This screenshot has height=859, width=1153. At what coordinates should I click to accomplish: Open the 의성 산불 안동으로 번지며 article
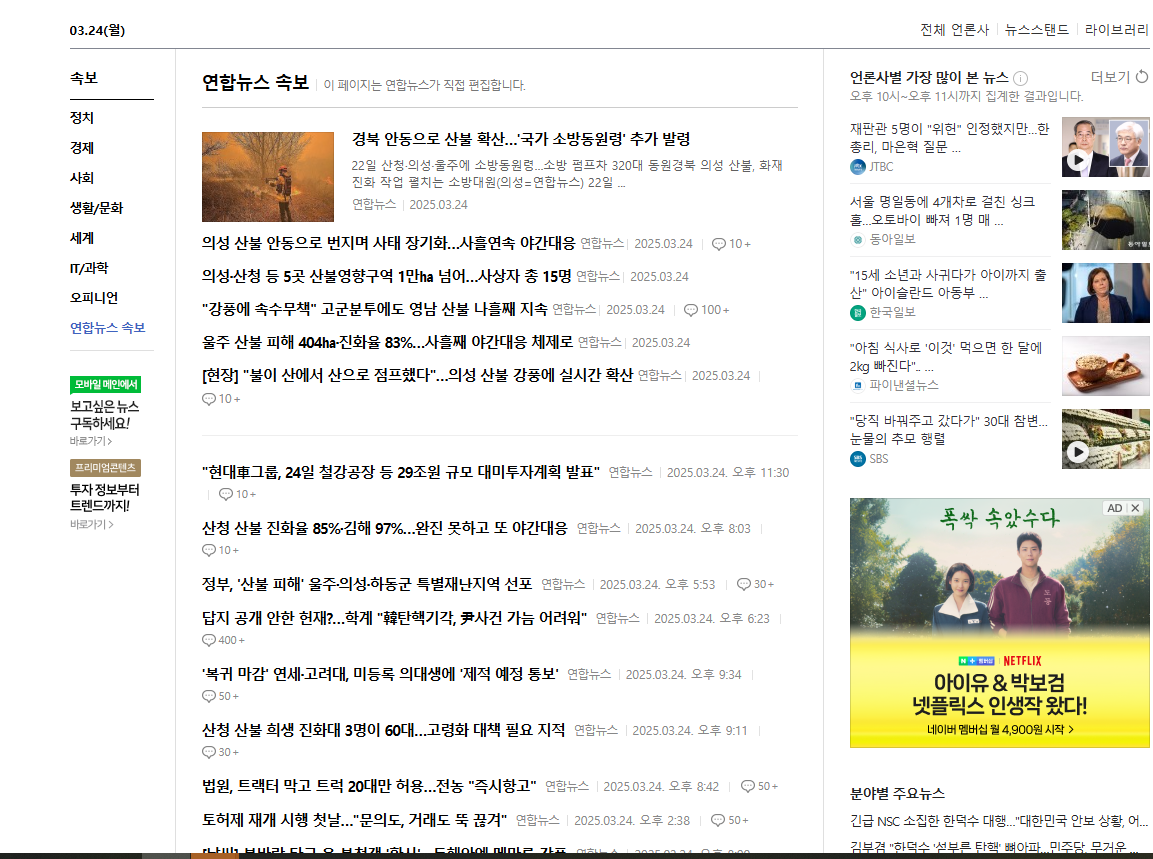point(388,243)
